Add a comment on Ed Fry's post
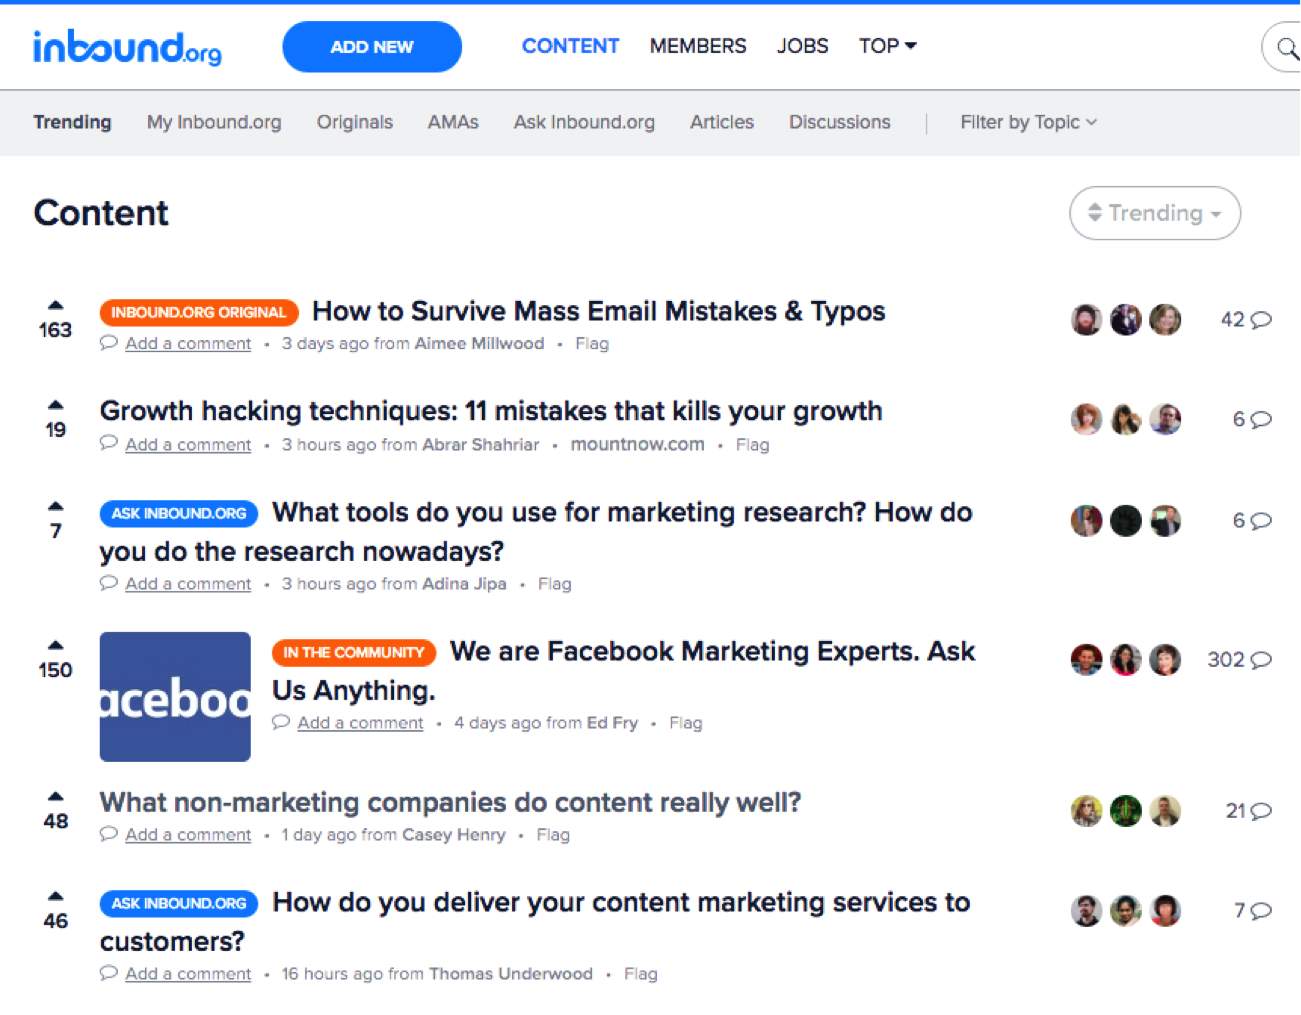Viewport: 1301px width, 1015px height. coord(360,722)
